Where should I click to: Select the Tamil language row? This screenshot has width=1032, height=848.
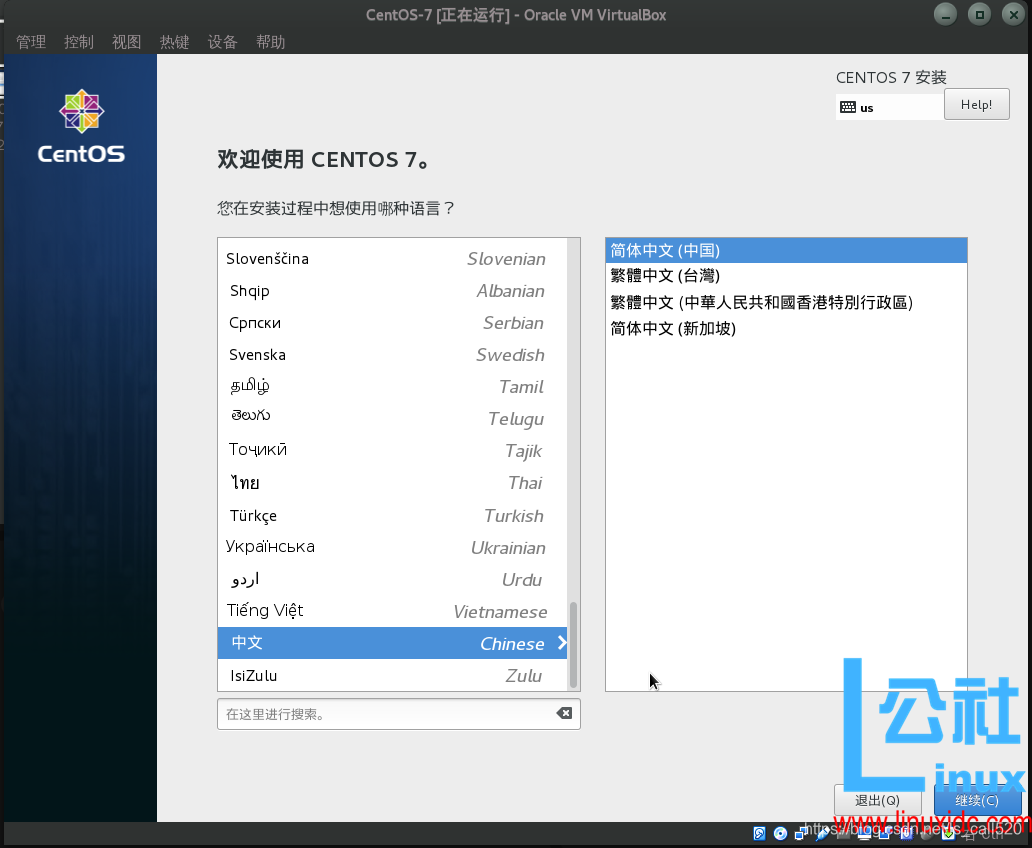[x=392, y=386]
